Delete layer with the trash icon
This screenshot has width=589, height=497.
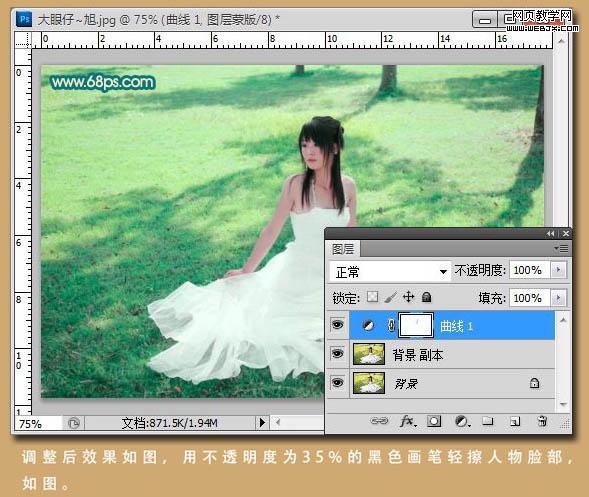542,421
